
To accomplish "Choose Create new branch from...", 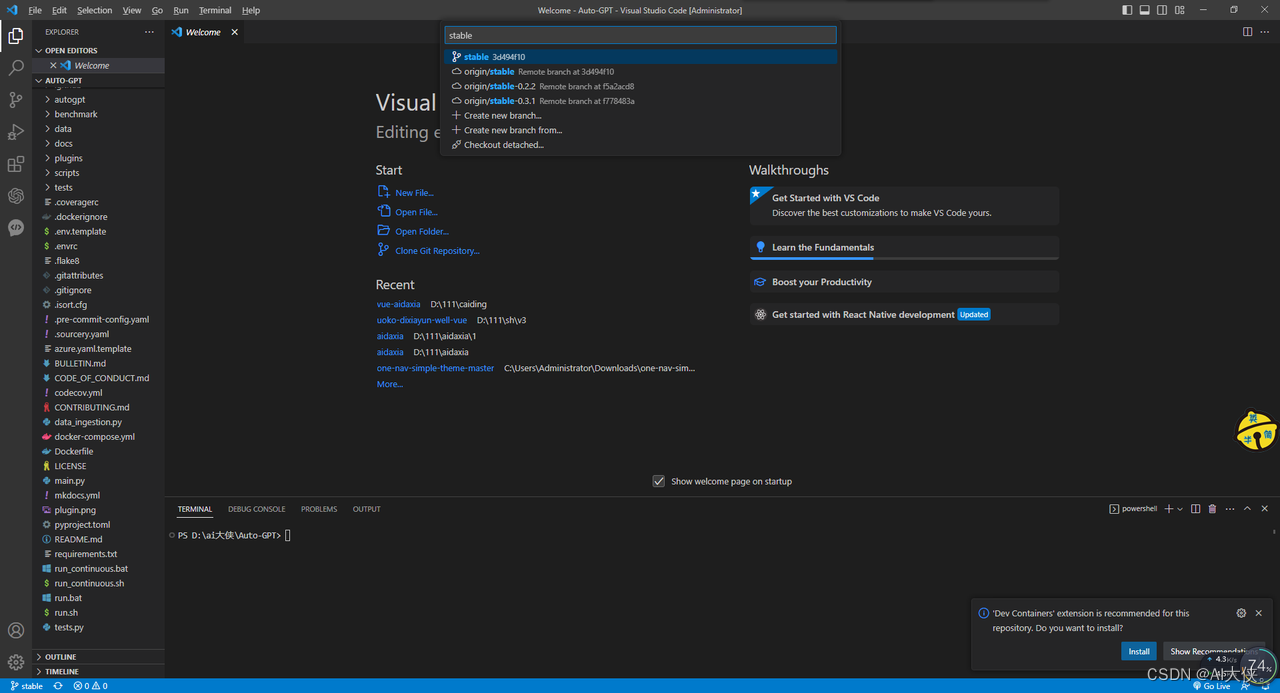I will (x=640, y=130).
